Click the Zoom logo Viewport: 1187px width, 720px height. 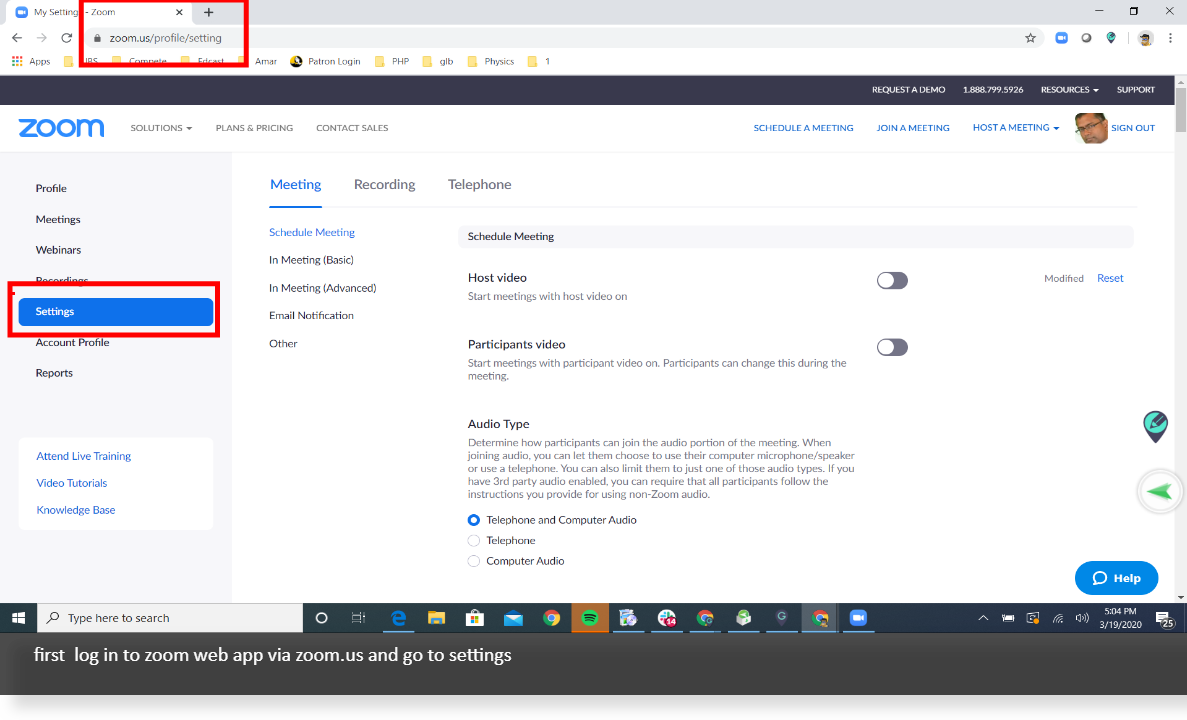tap(61, 128)
